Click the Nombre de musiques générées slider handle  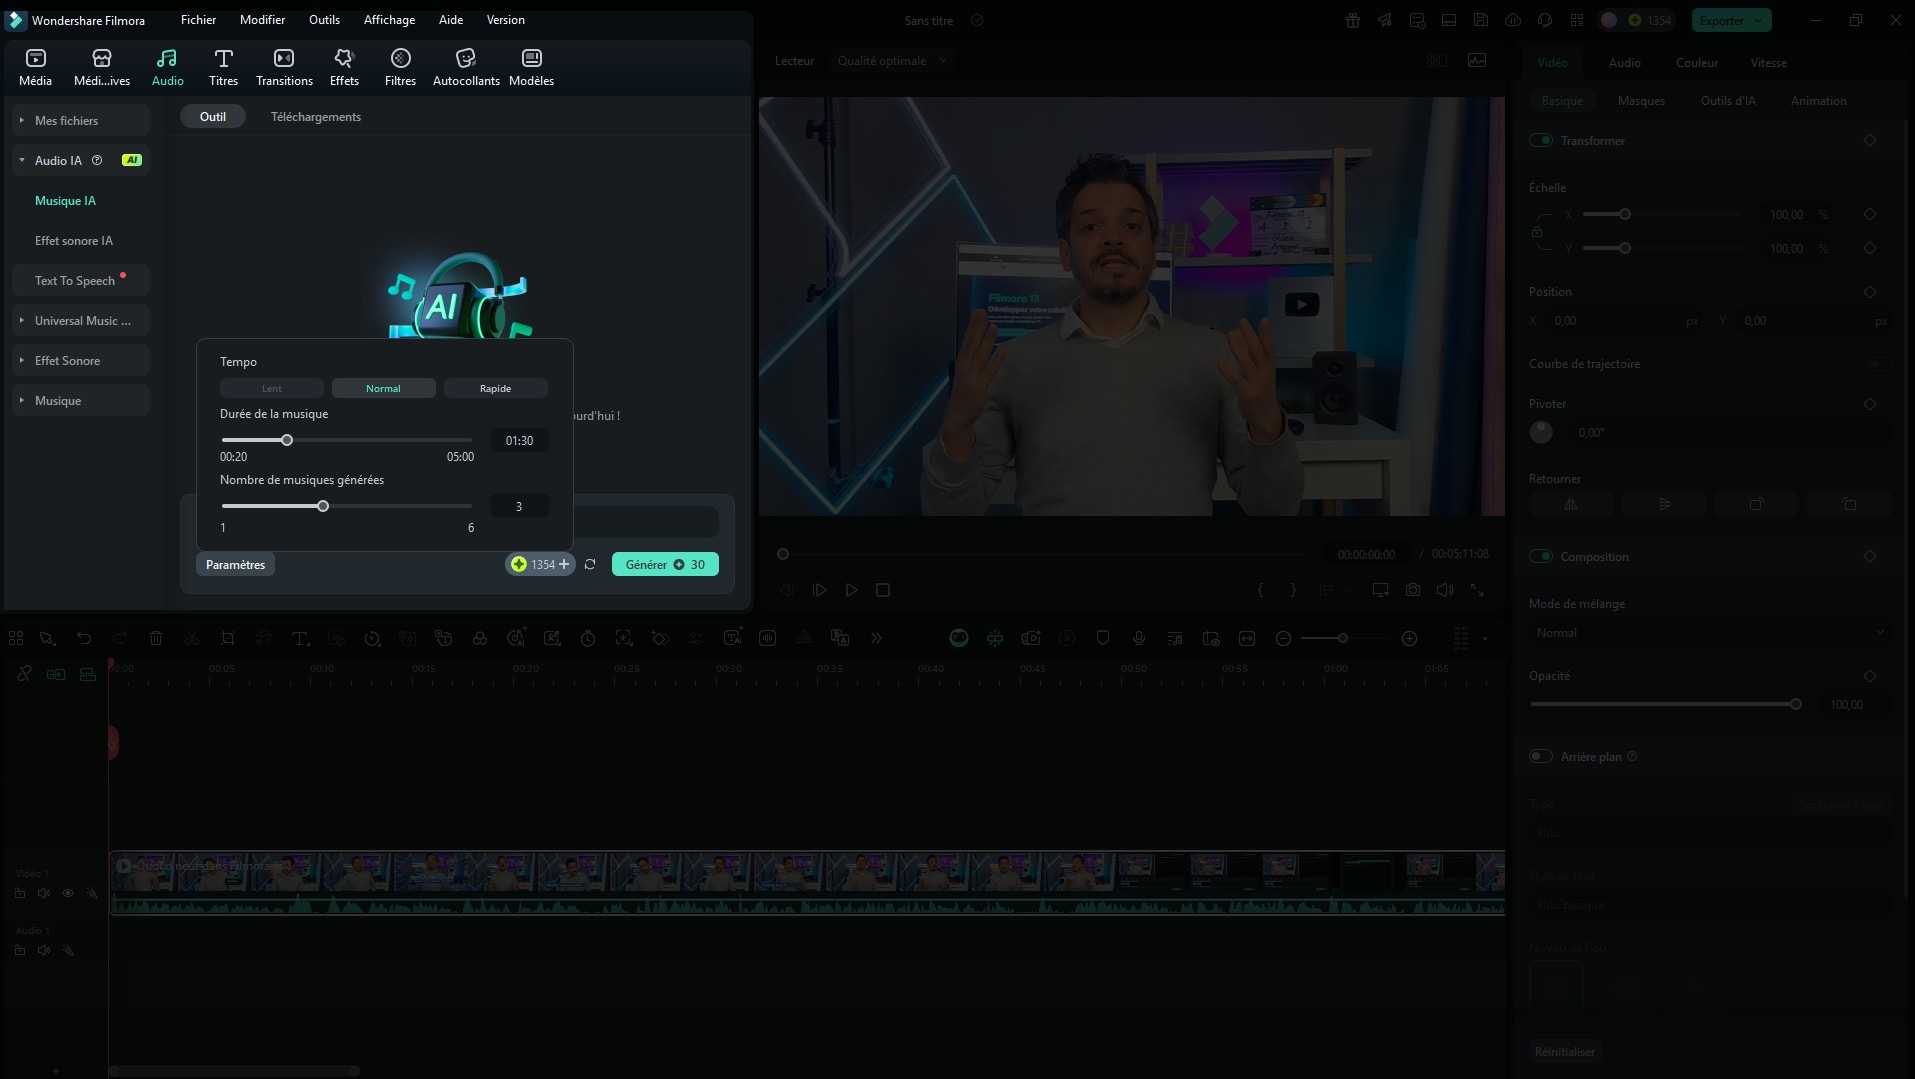[x=323, y=506]
